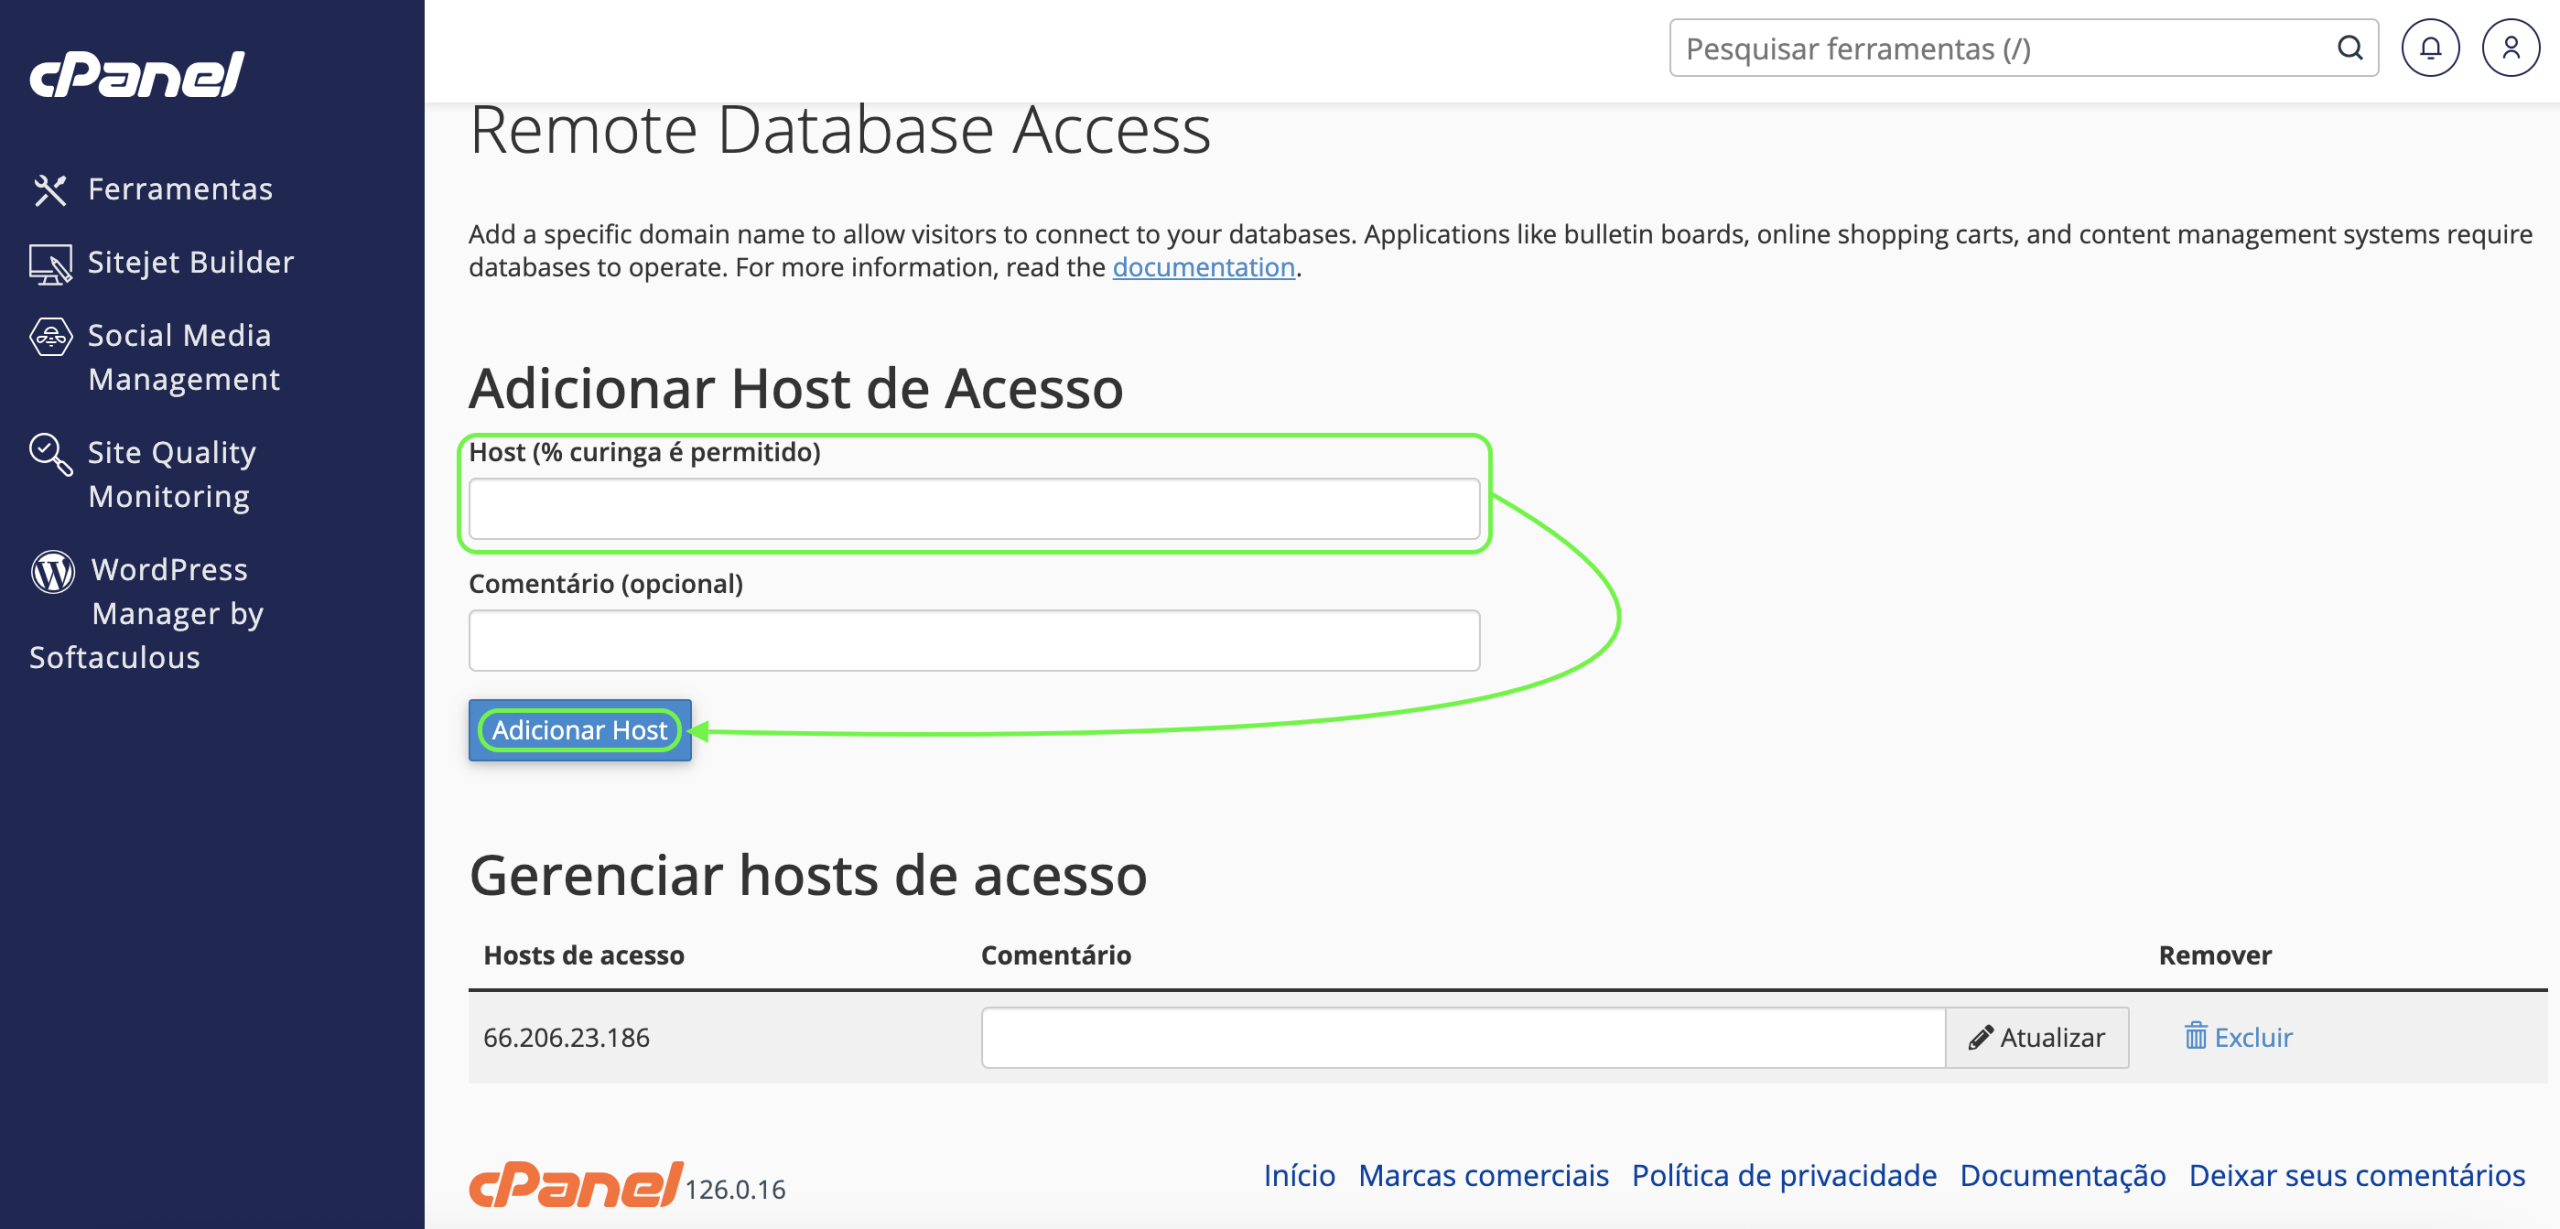Open Sitejet Builder icon
This screenshot has width=2560, height=1229.
click(x=50, y=264)
